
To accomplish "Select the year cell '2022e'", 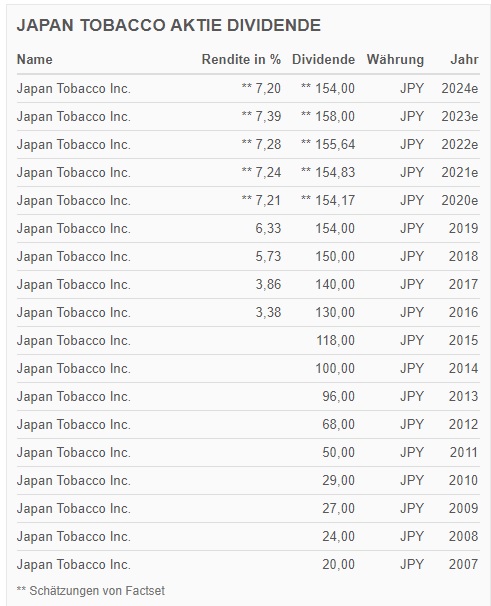I will (x=460, y=144).
